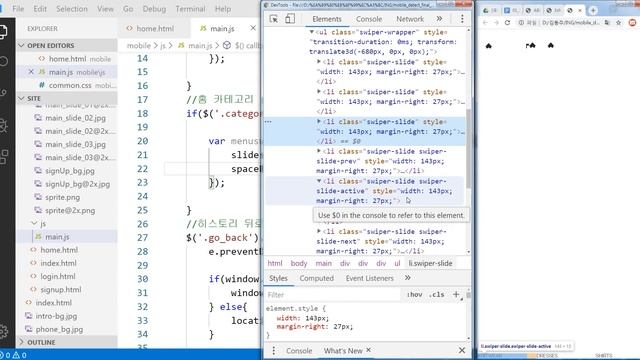
Task: Show more DevTools tabs with double chevron
Action: 439,19
